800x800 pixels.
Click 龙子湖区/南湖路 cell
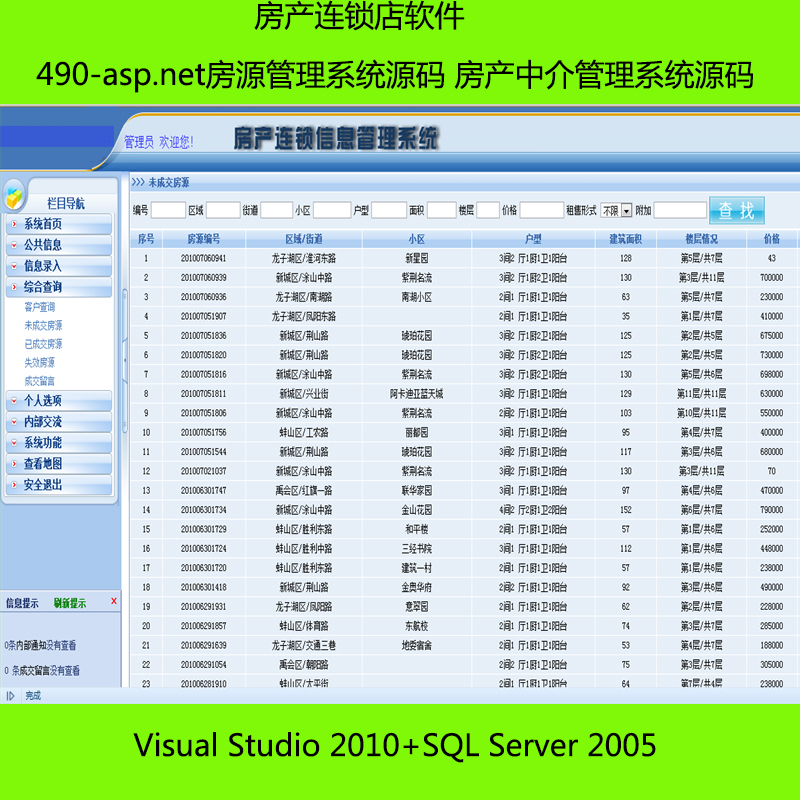pyautogui.click(x=304, y=297)
